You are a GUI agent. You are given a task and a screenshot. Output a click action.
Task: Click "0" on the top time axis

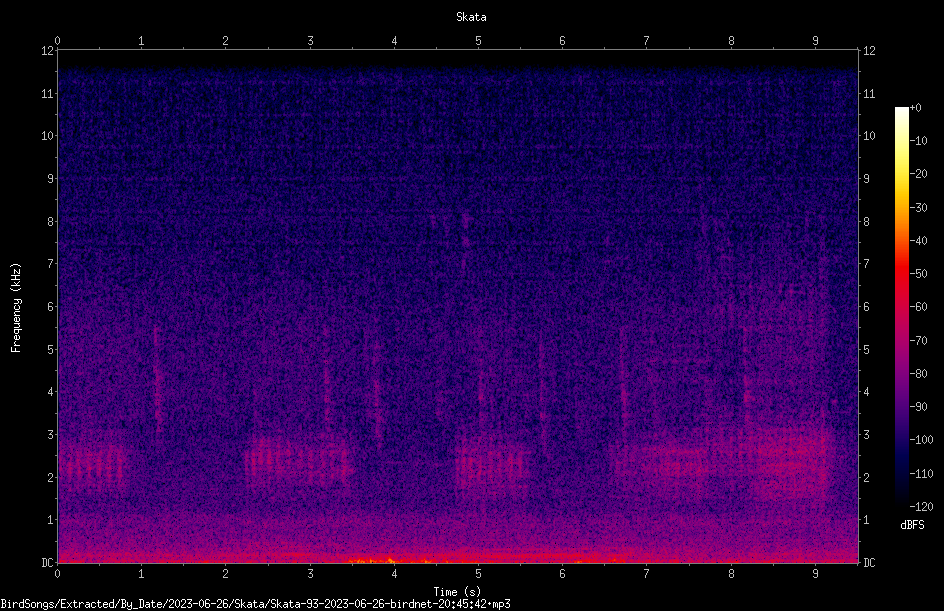[x=57, y=41]
